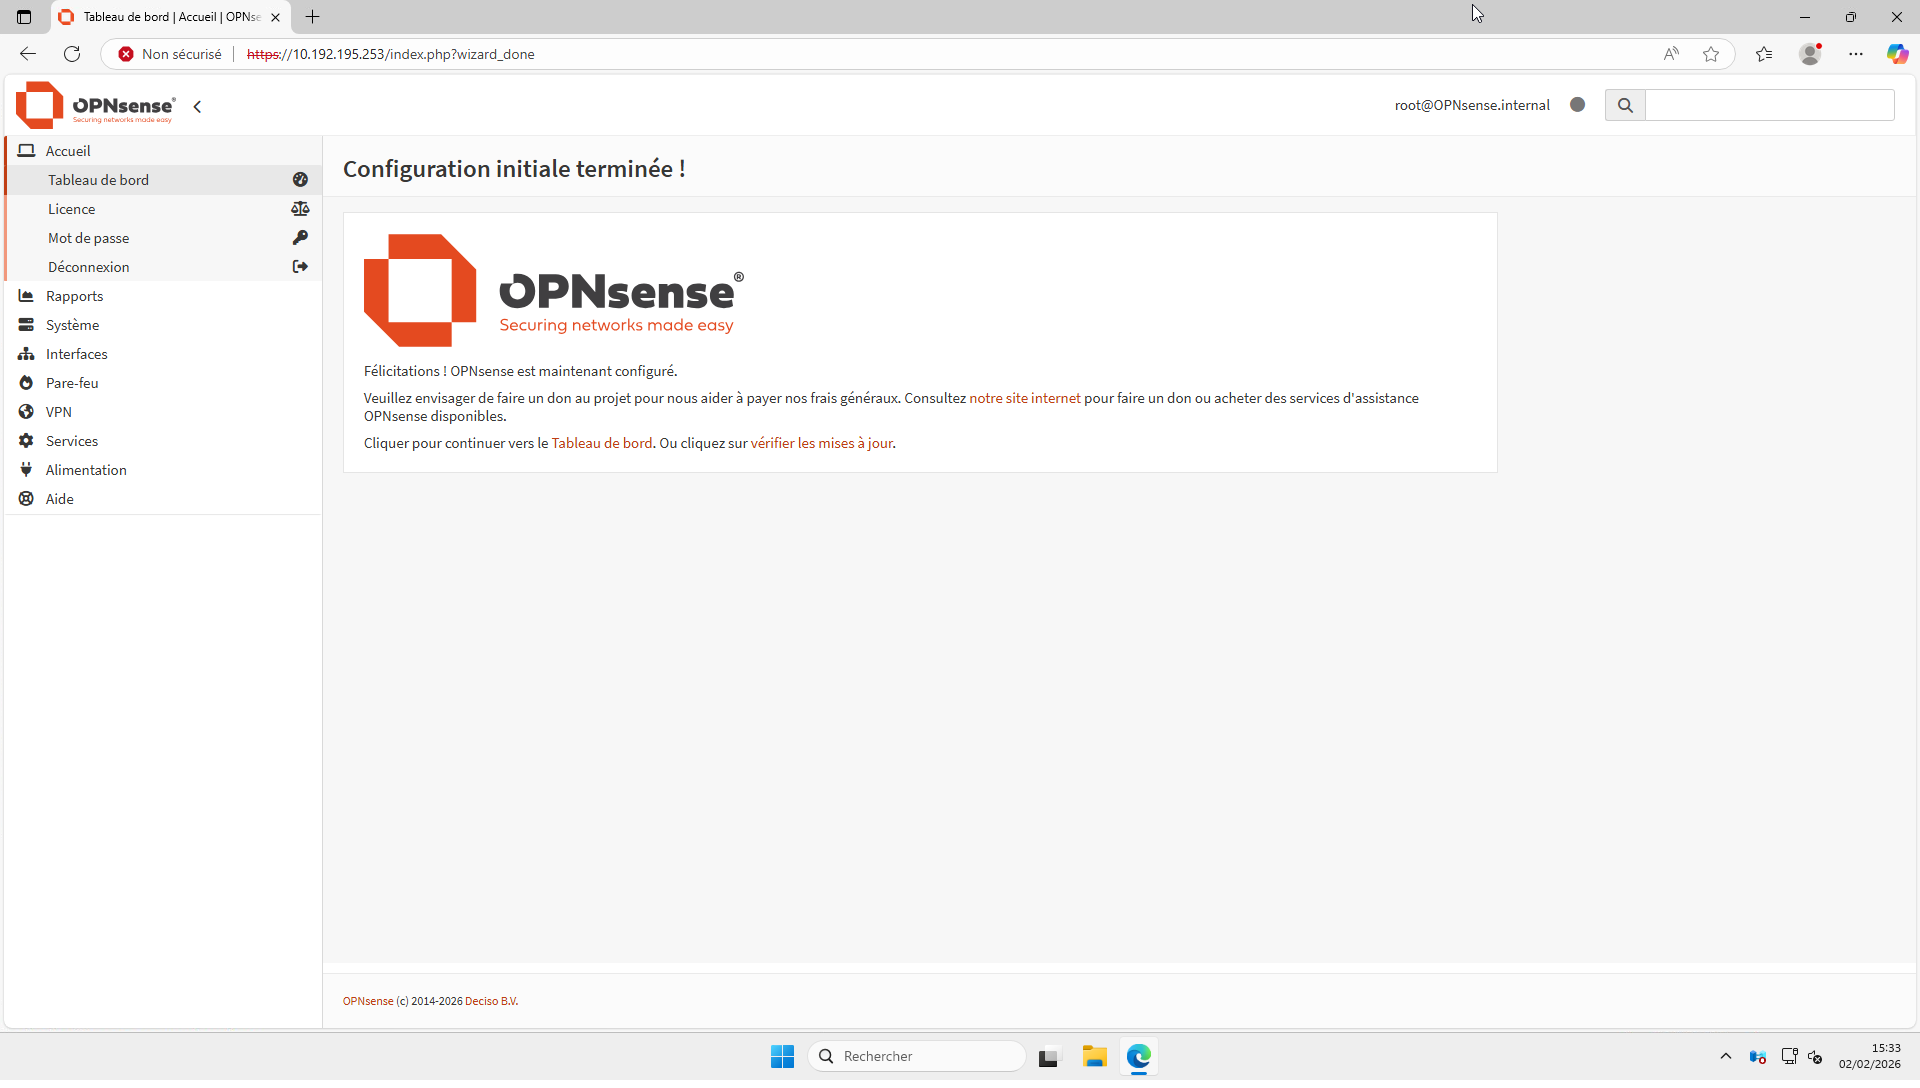
Task: Click the magnifier search icon in header
Action: [x=1625, y=105]
